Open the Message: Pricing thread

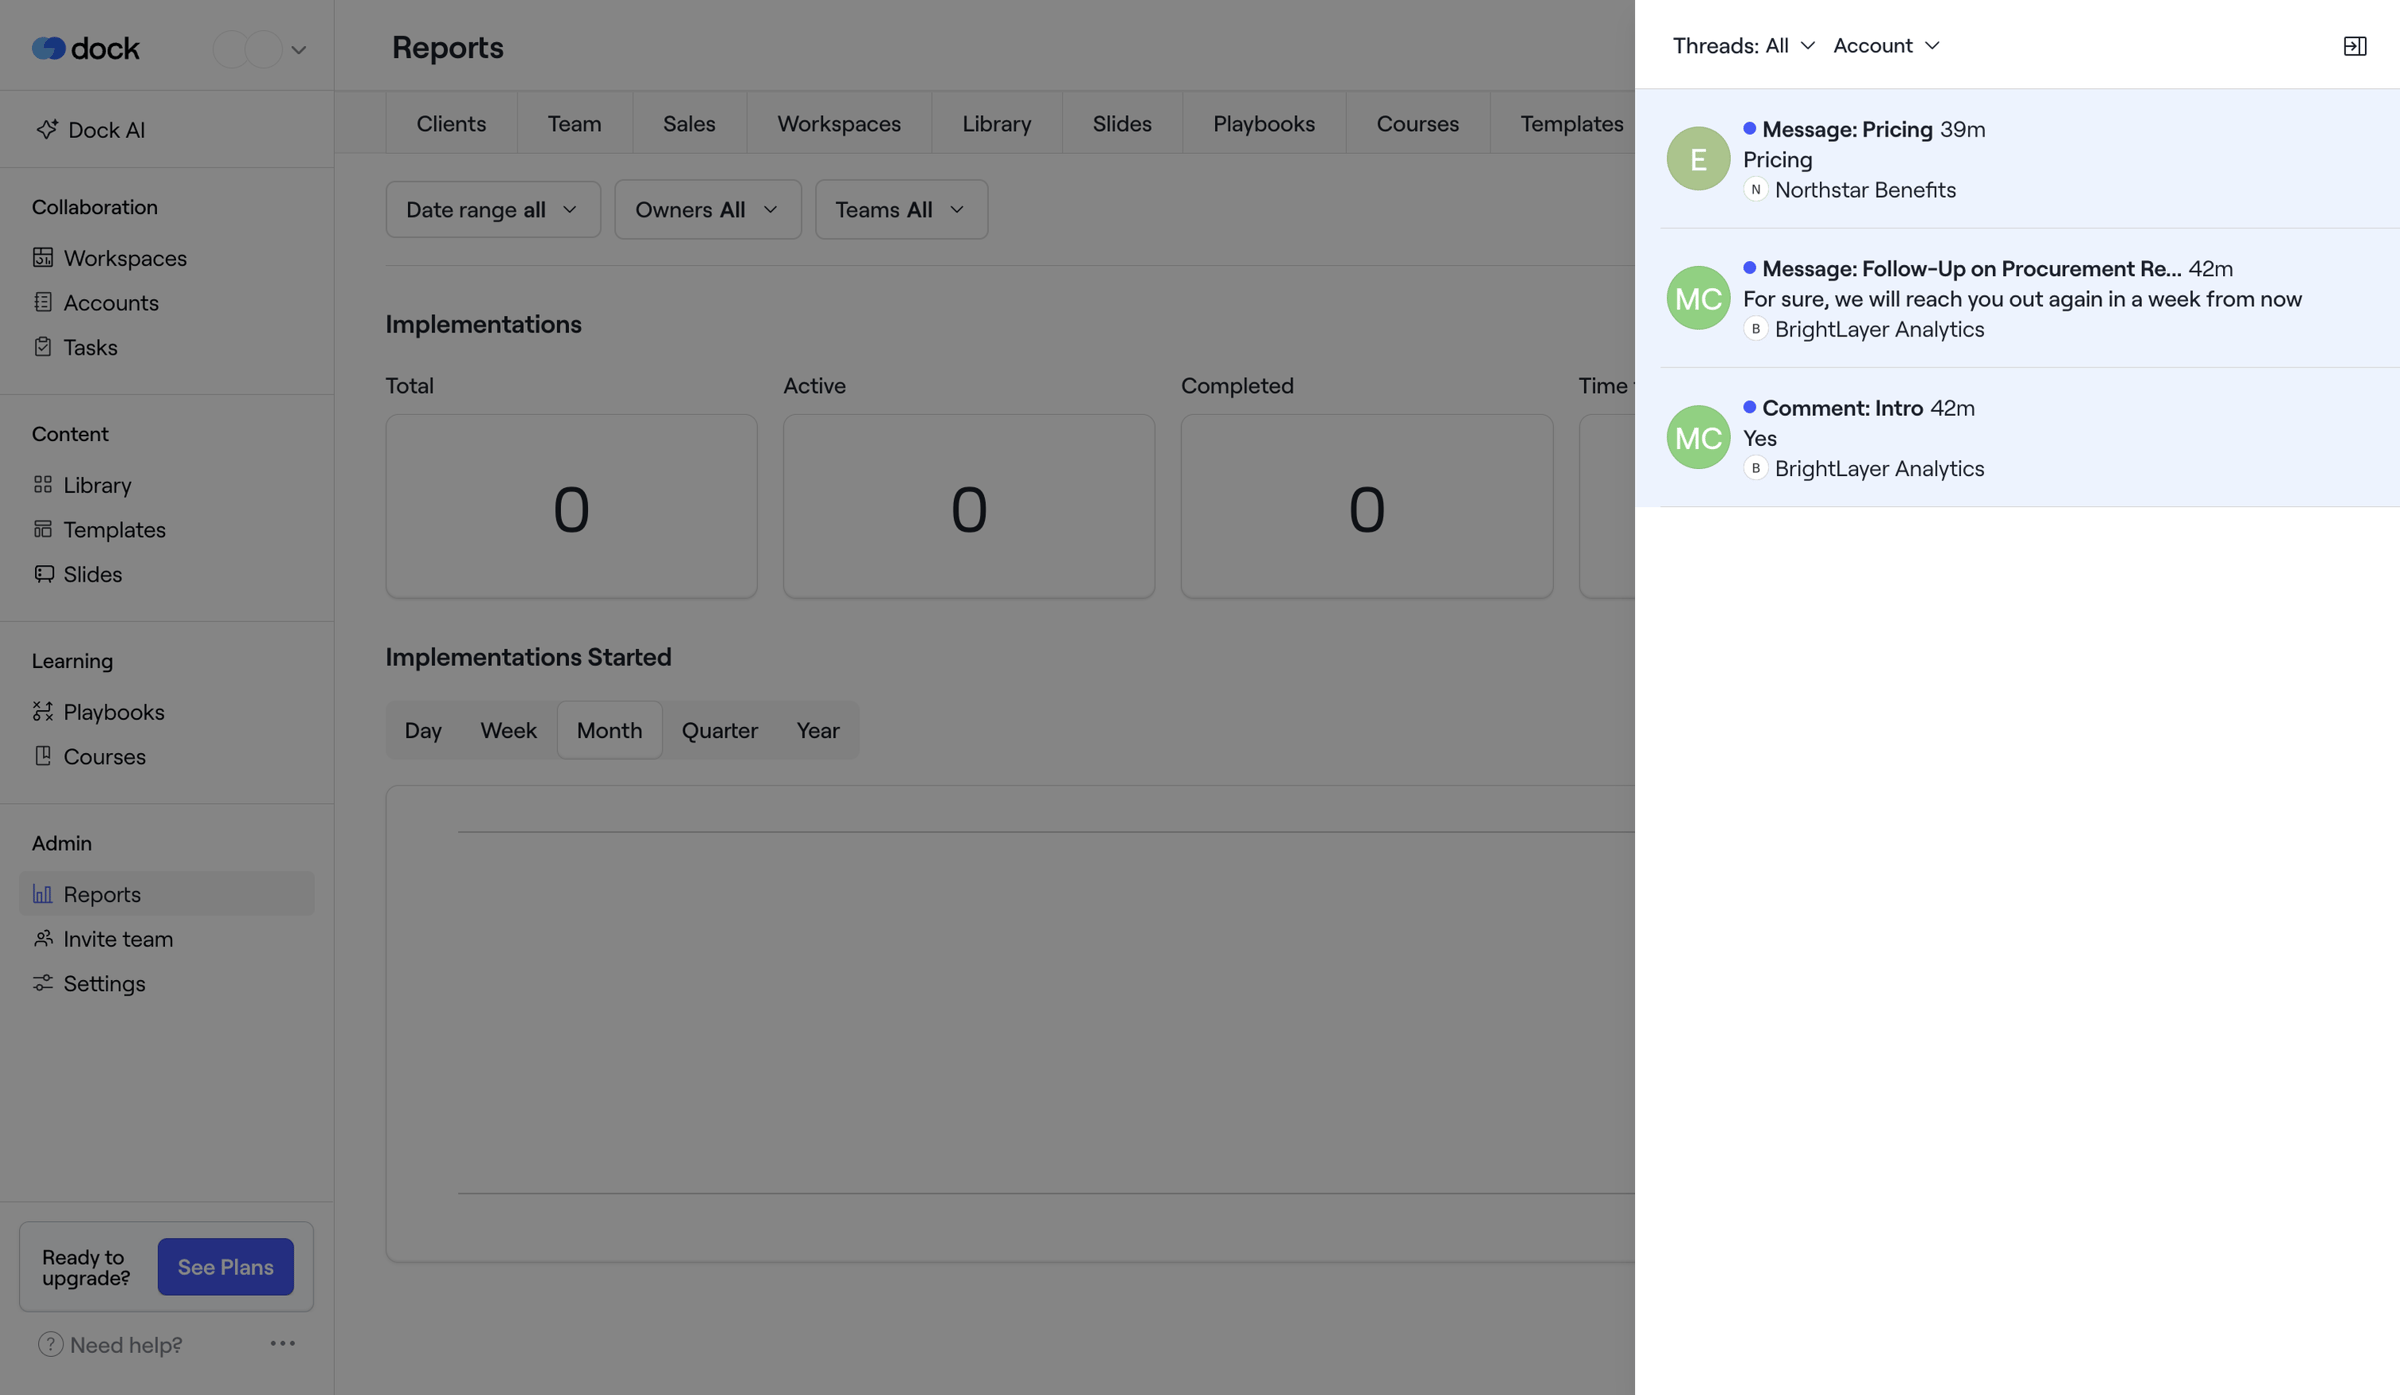[2017, 159]
